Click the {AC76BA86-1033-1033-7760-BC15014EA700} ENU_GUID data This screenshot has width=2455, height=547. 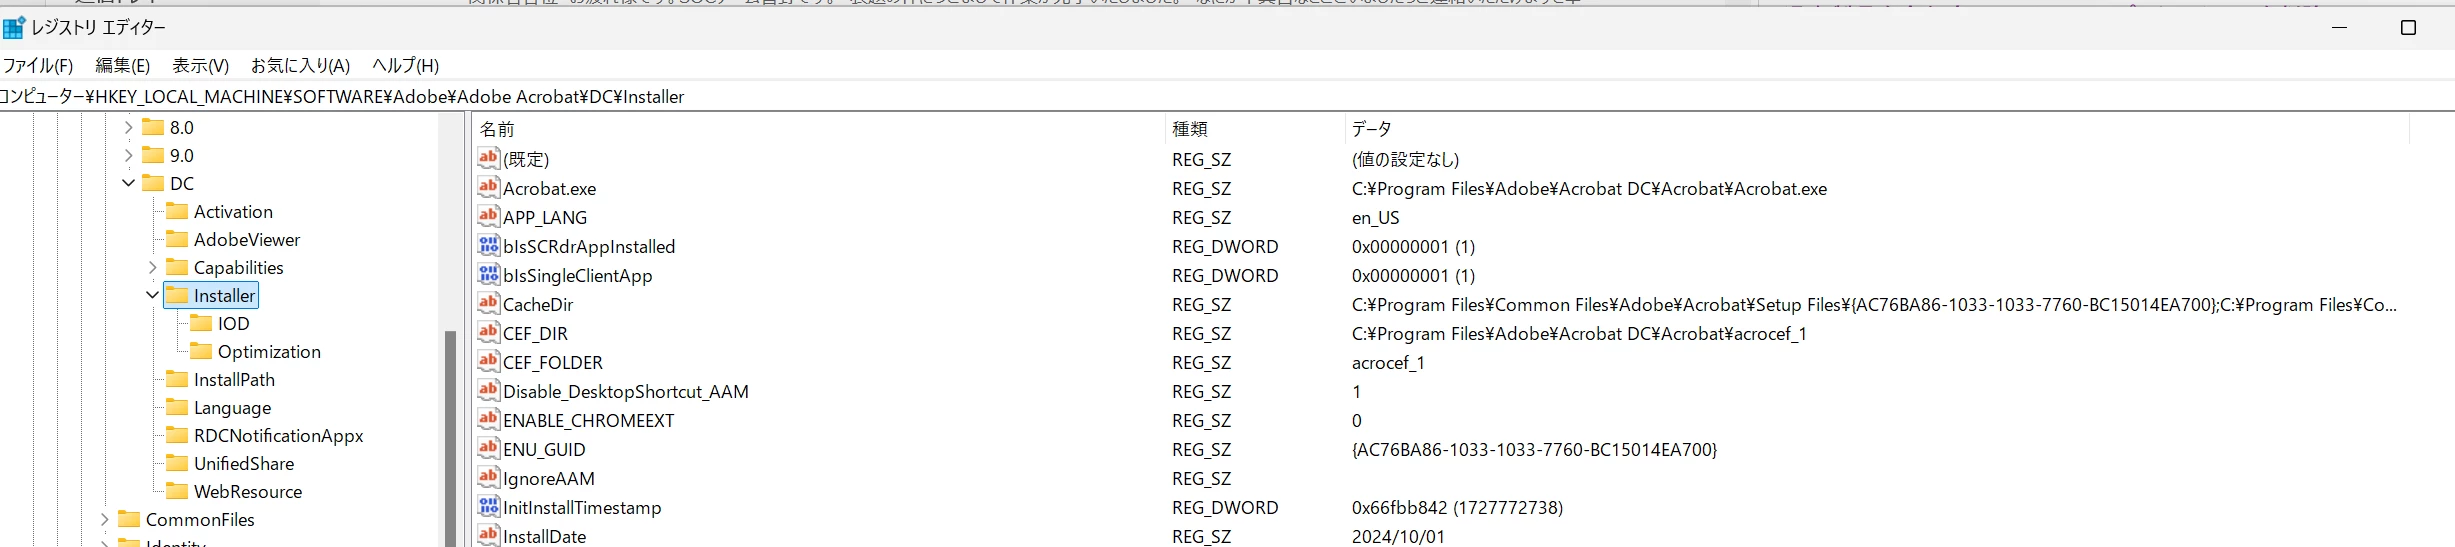tap(1534, 449)
